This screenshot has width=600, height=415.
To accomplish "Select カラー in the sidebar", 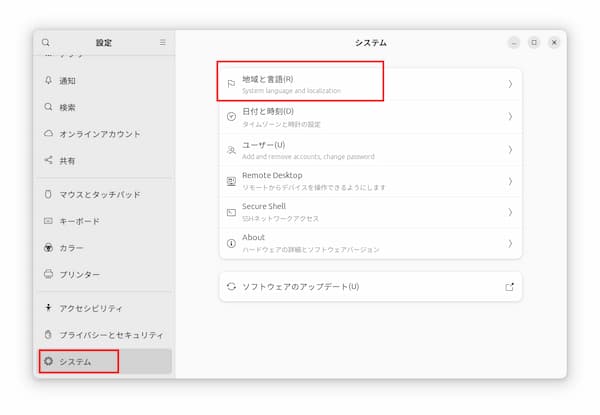I will [105, 248].
